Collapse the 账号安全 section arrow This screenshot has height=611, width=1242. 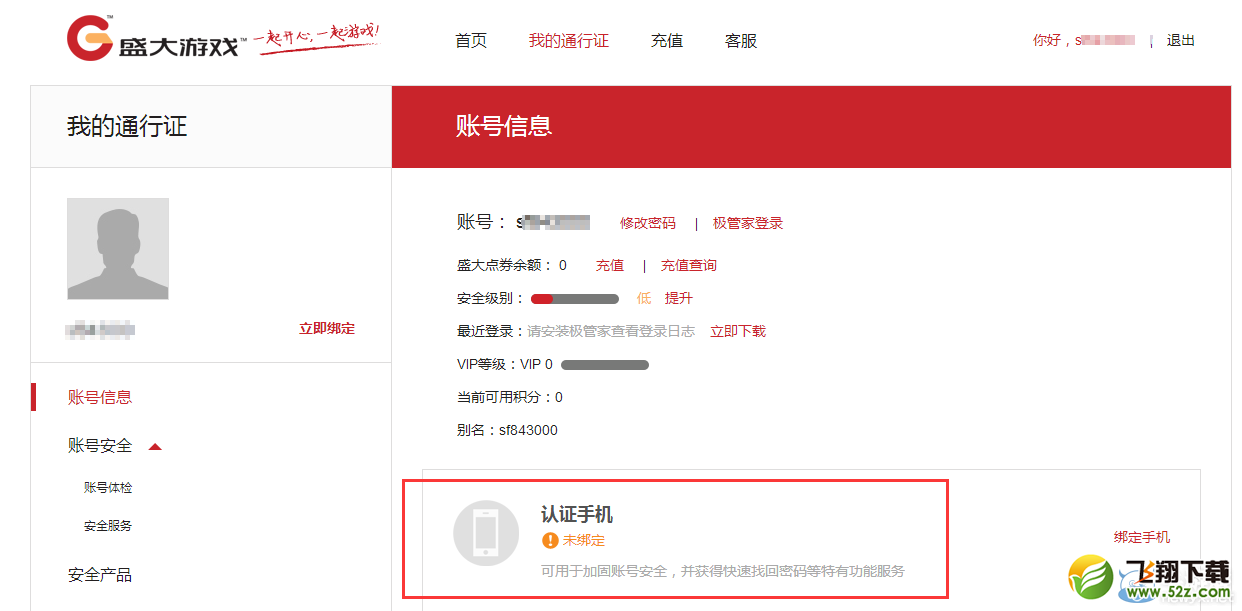point(155,446)
